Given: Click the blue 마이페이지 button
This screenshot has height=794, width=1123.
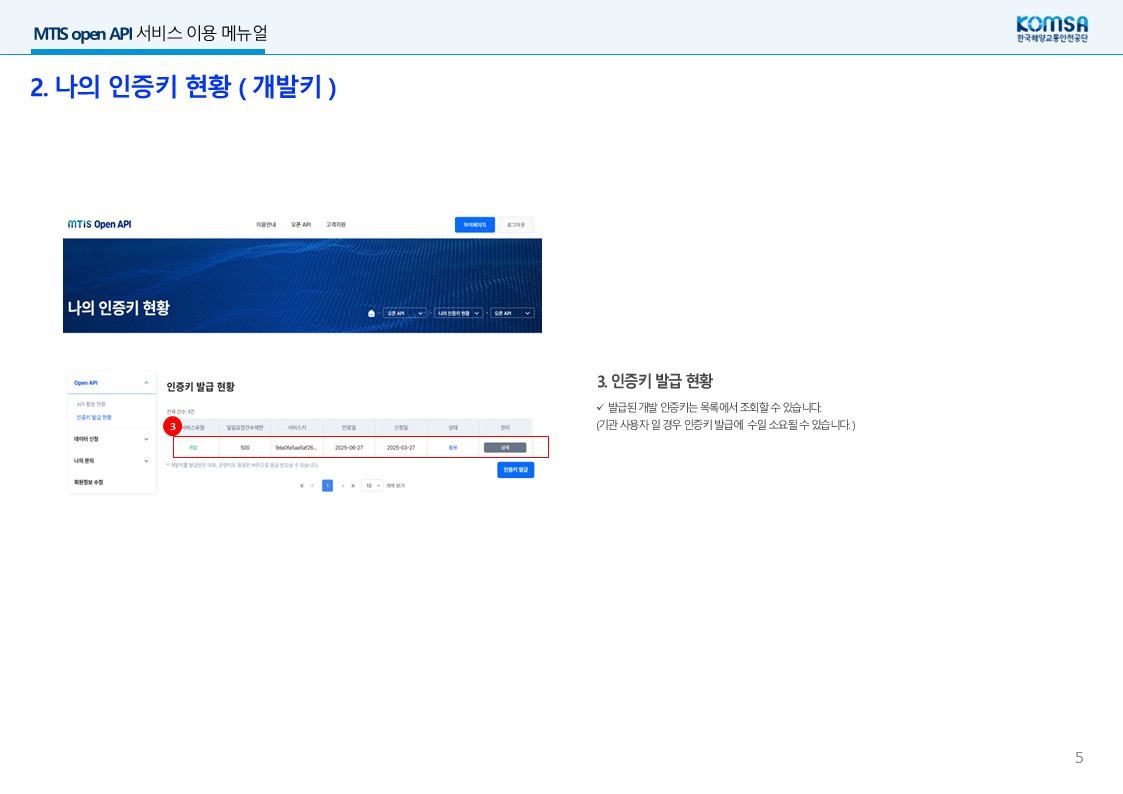Looking at the screenshot, I should point(475,225).
